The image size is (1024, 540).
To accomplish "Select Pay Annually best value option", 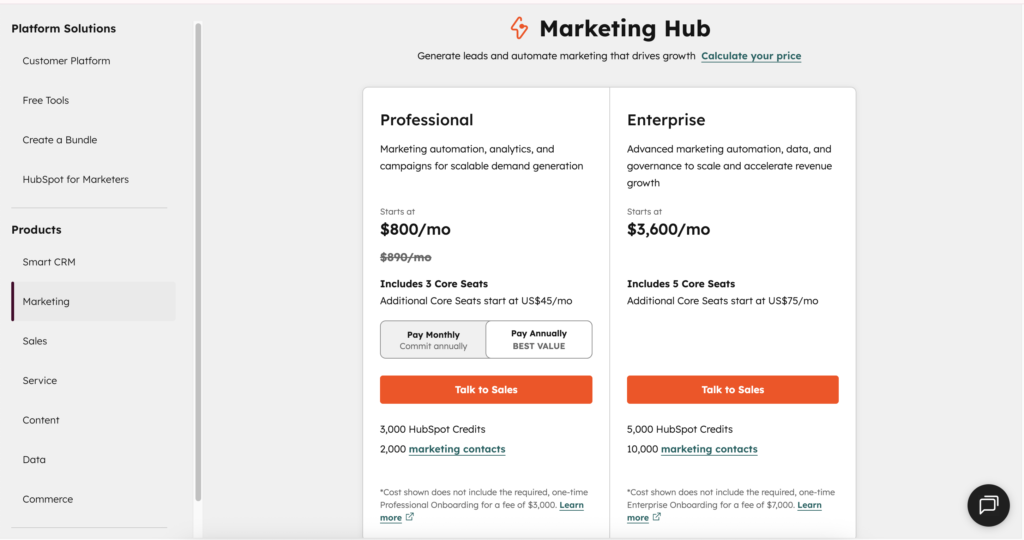I will point(539,340).
